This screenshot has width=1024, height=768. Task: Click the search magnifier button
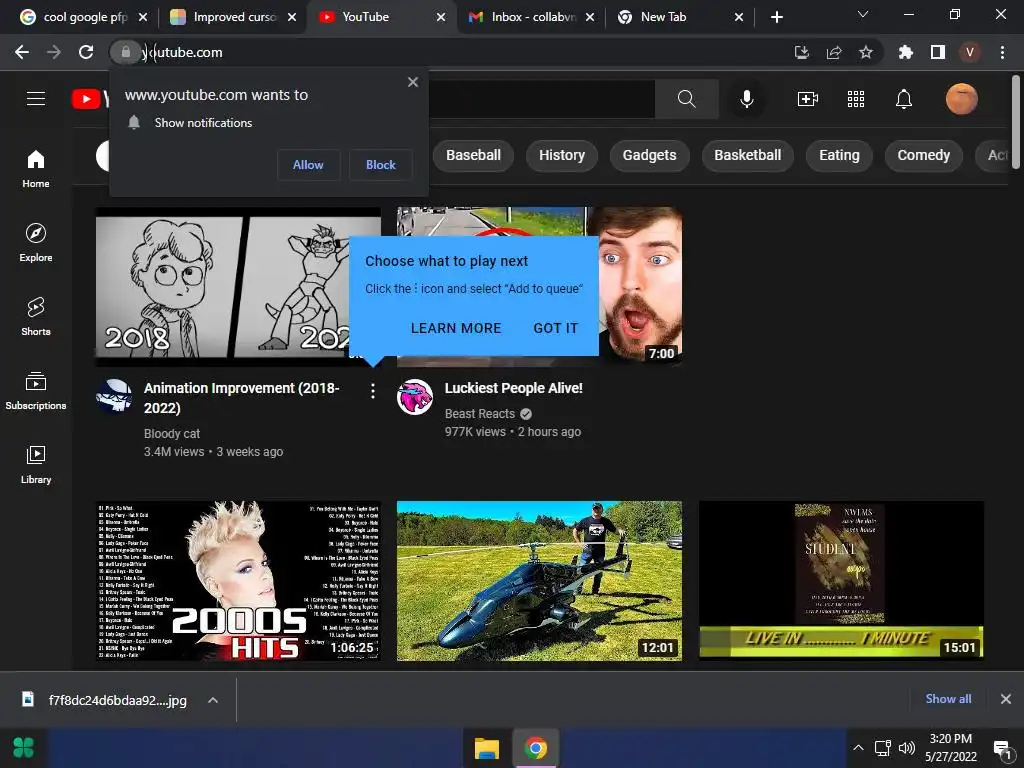coord(686,99)
